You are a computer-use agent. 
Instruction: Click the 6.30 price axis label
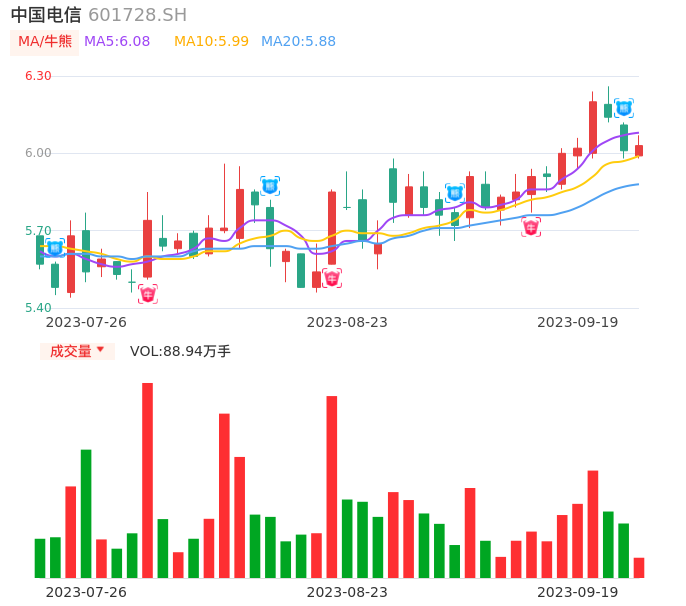click(38, 76)
